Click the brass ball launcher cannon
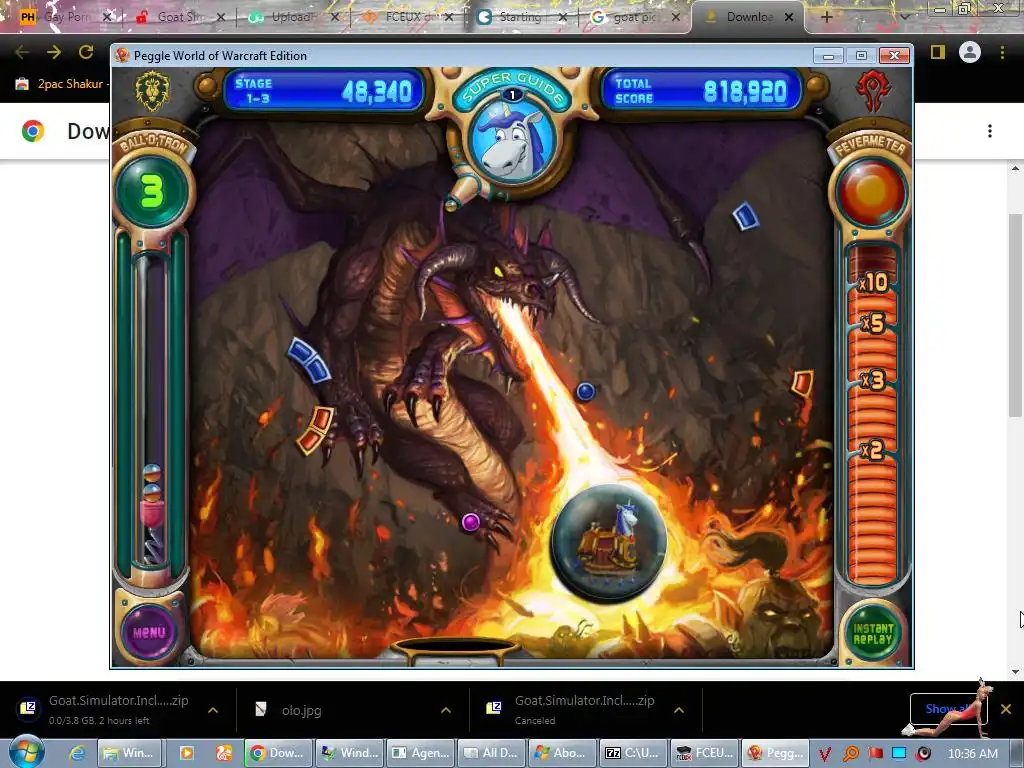Viewport: 1024px width, 768px height. click(x=464, y=190)
